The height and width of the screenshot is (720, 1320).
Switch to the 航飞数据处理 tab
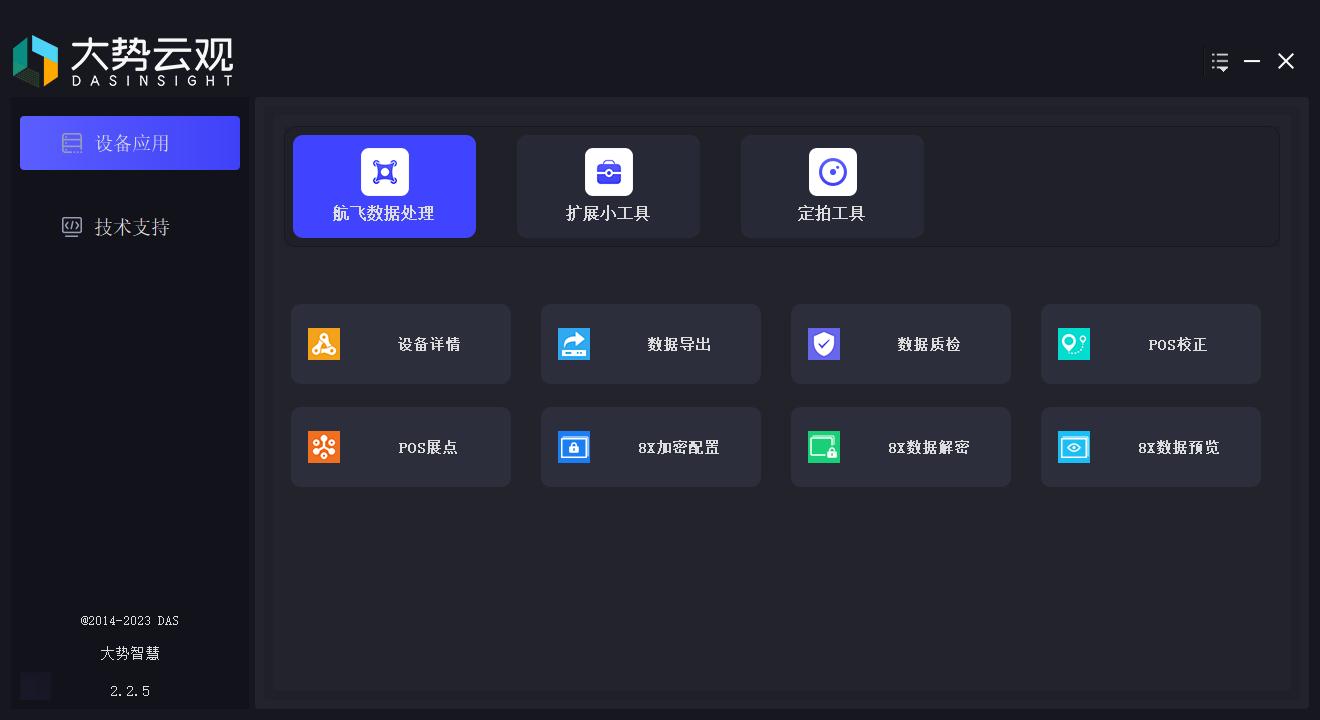coord(384,186)
